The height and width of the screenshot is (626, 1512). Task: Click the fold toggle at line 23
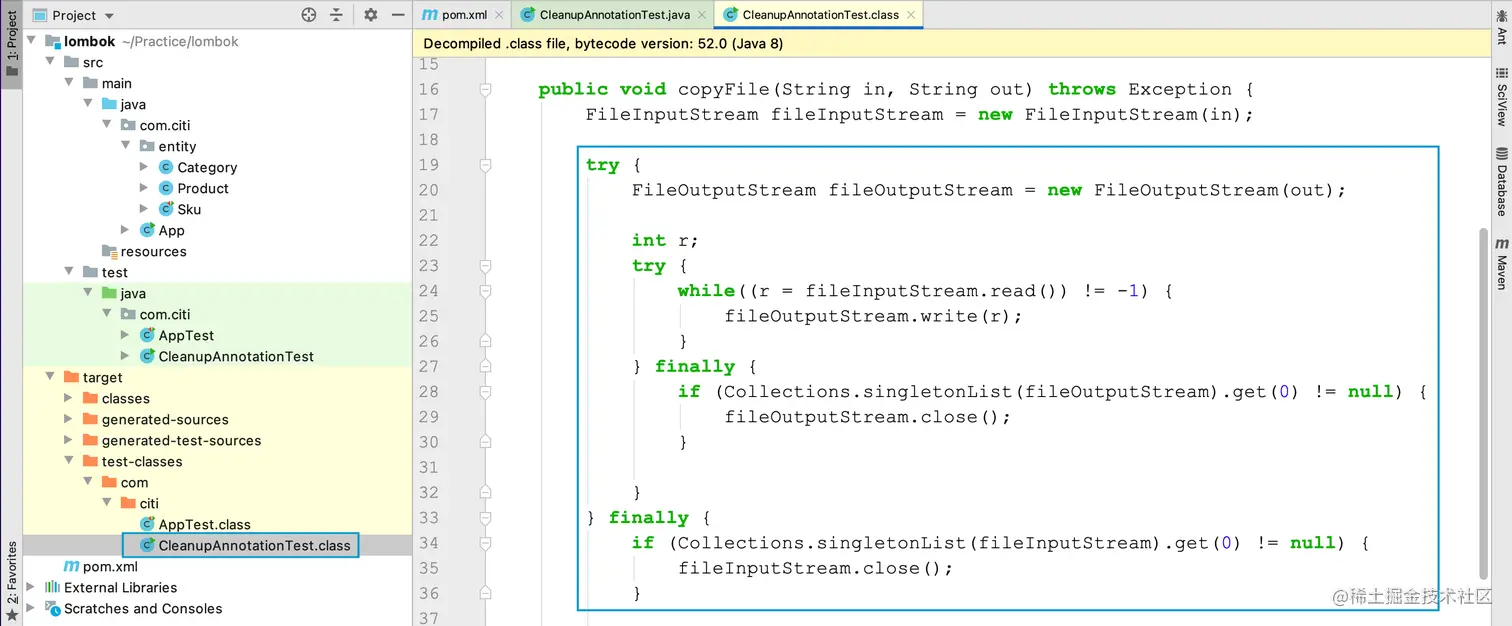[x=485, y=265]
